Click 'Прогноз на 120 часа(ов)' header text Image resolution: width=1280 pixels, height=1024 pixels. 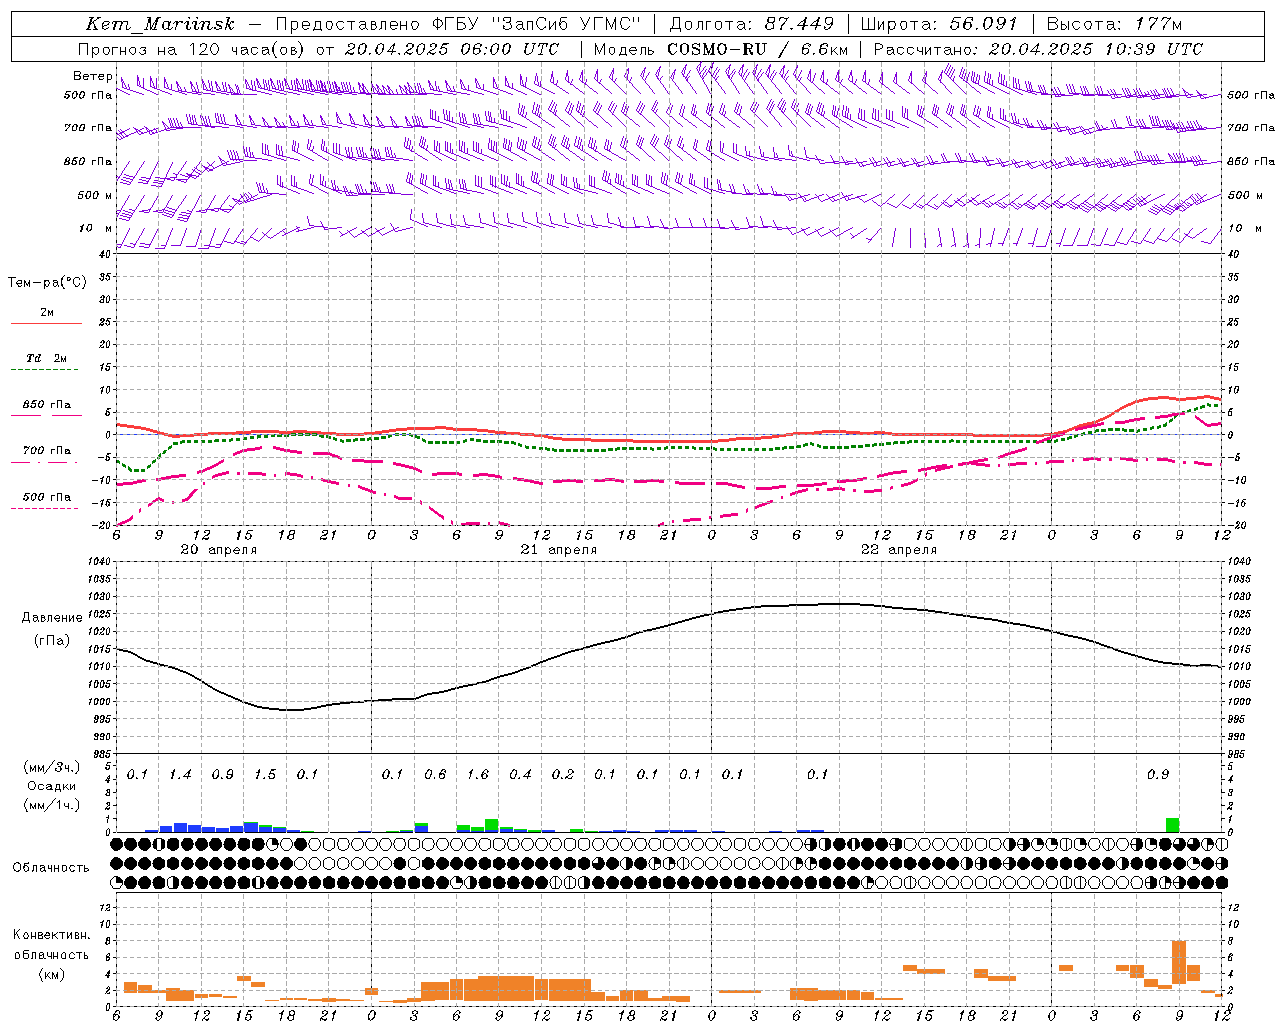[x=193, y=49]
